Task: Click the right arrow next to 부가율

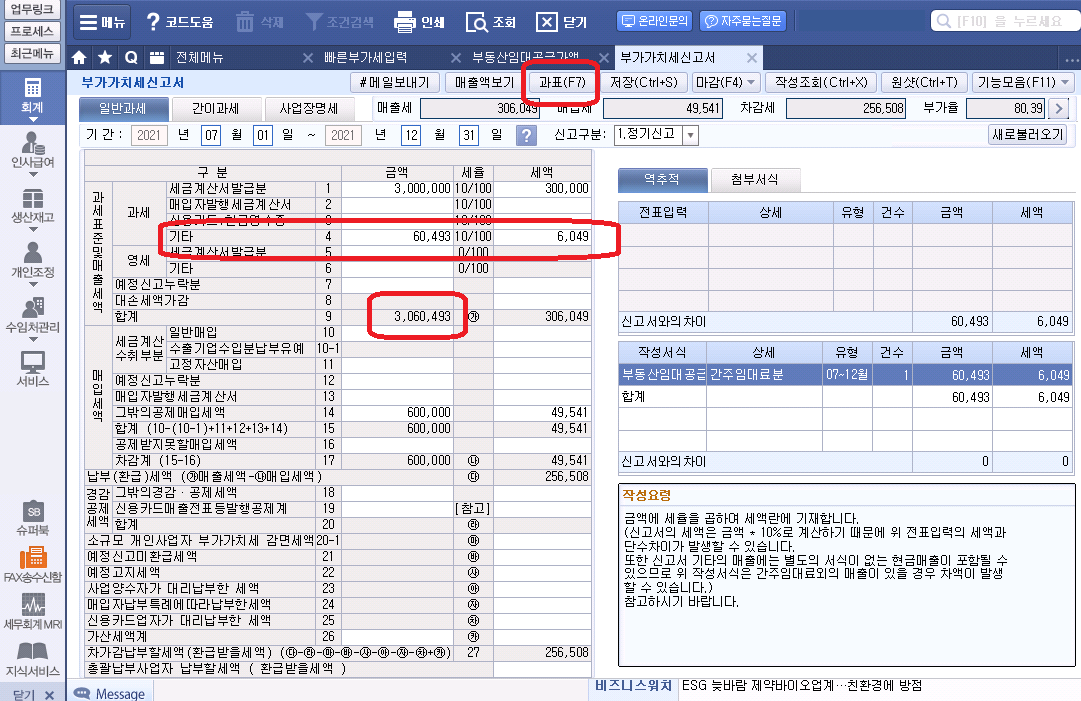Action: pos(1059,109)
